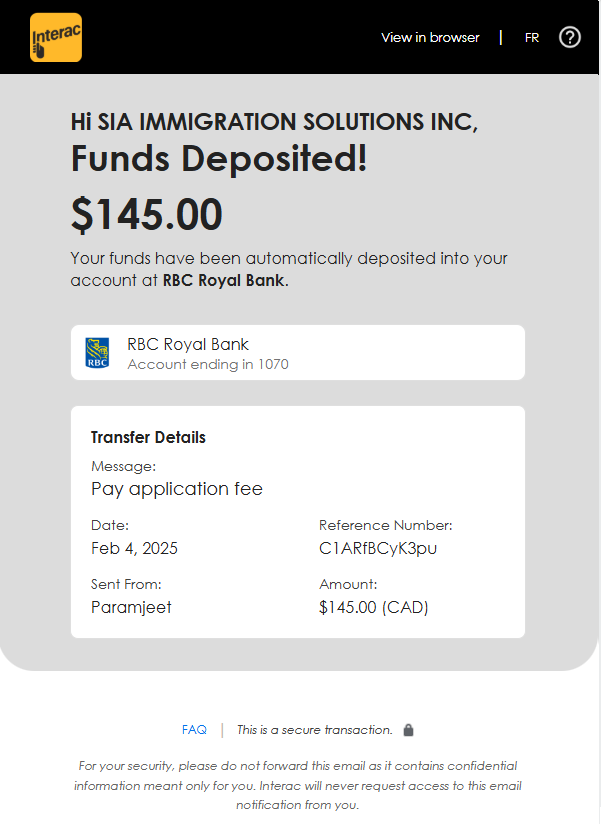Viewport: 601px width, 824px height.
Task: Open the help question mark icon
Action: 569,37
